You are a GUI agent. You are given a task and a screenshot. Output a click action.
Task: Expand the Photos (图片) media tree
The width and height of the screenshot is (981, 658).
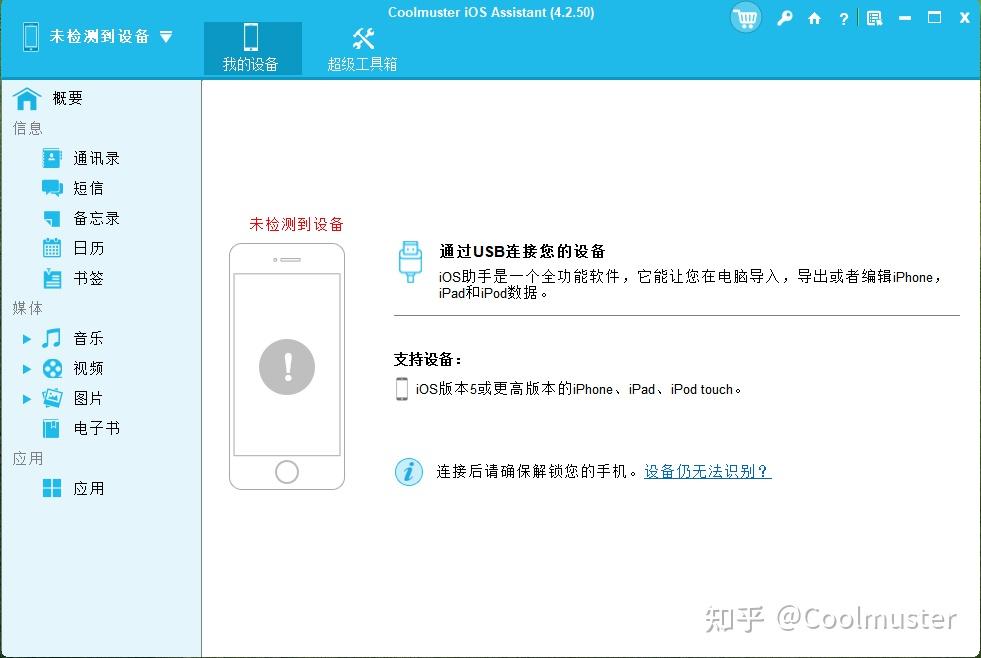27,398
